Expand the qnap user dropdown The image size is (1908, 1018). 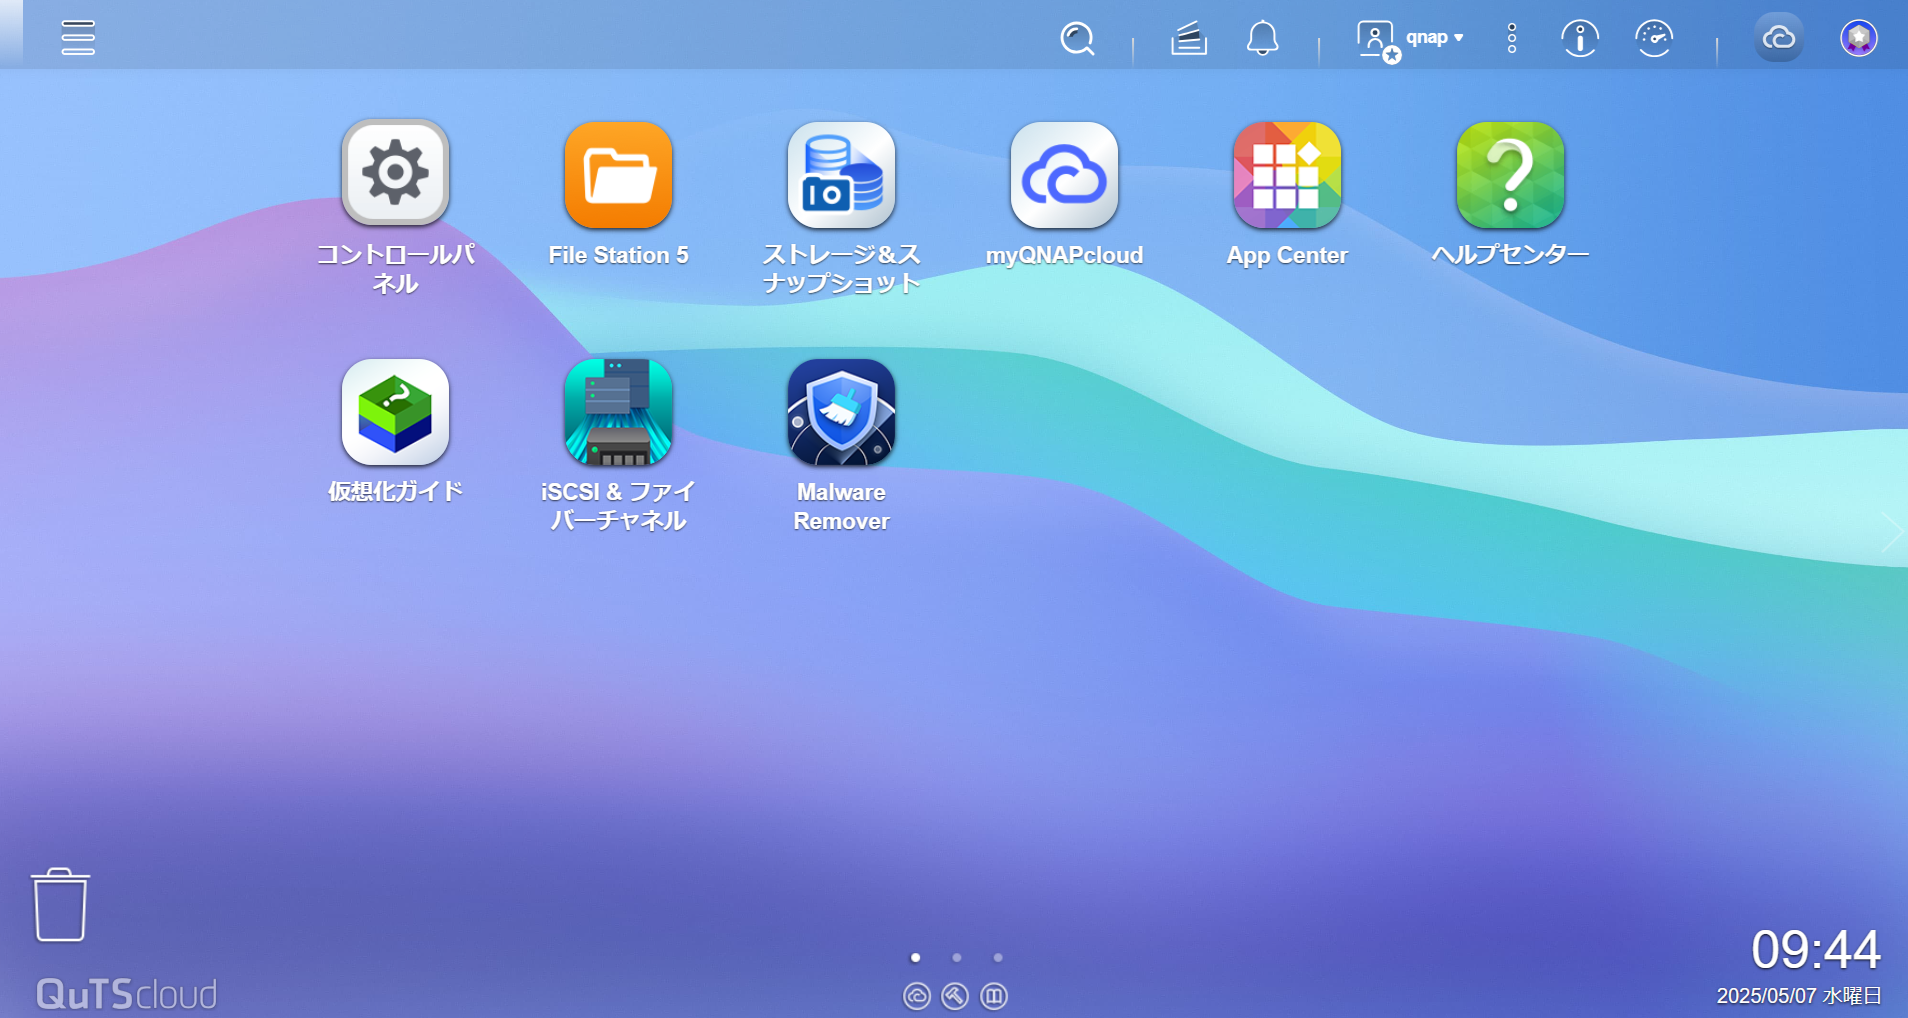point(1412,39)
